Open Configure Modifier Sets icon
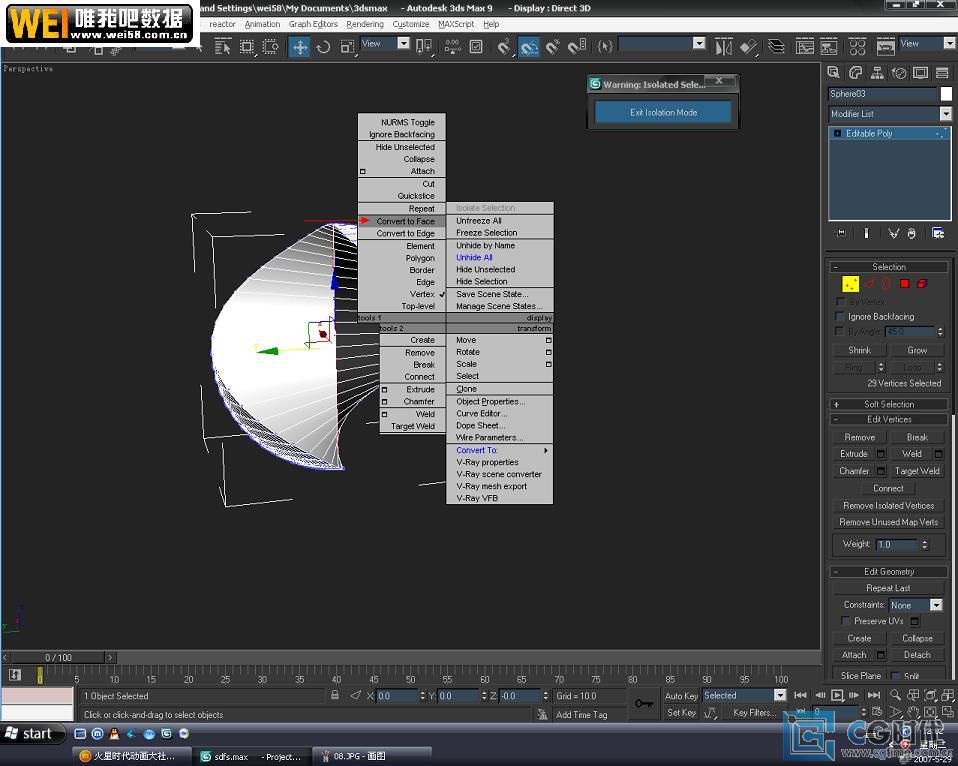 pos(938,233)
